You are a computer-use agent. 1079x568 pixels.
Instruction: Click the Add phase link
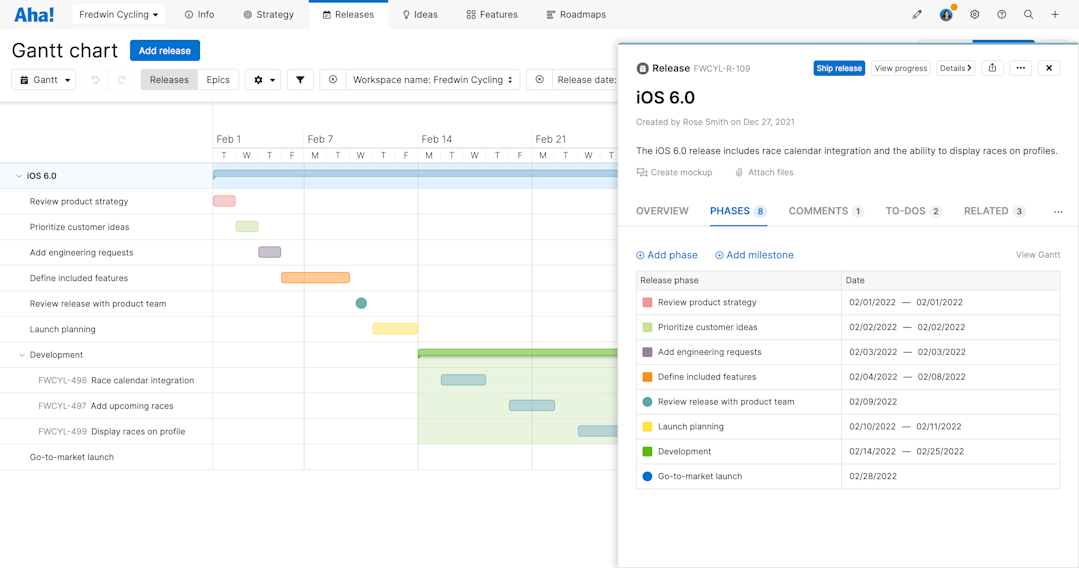pyautogui.click(x=667, y=255)
